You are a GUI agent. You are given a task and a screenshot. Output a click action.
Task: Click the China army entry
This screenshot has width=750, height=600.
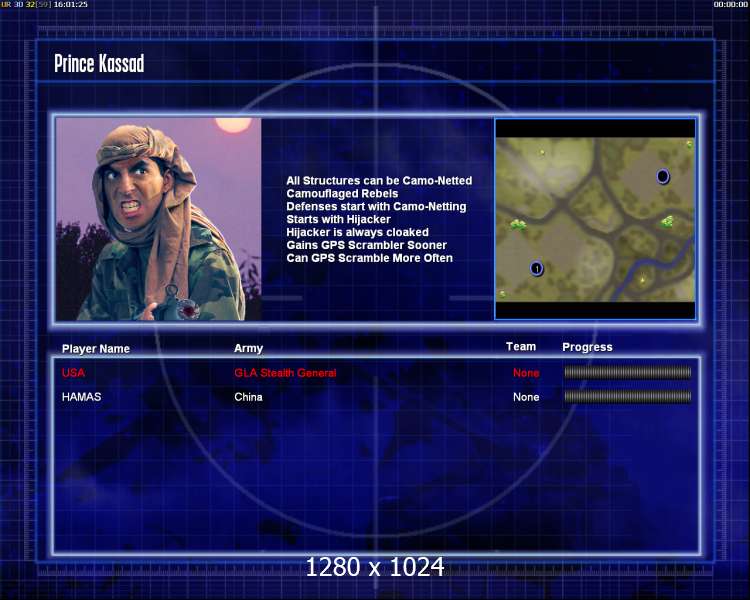pos(248,397)
